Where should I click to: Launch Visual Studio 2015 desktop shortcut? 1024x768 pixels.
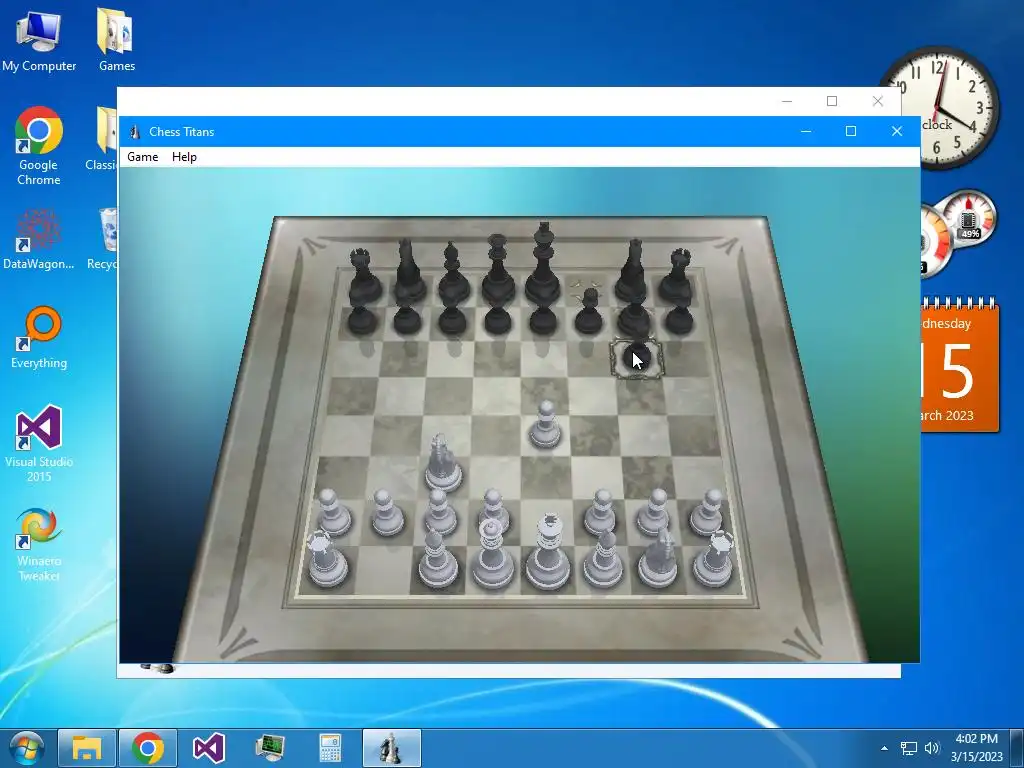point(39,443)
